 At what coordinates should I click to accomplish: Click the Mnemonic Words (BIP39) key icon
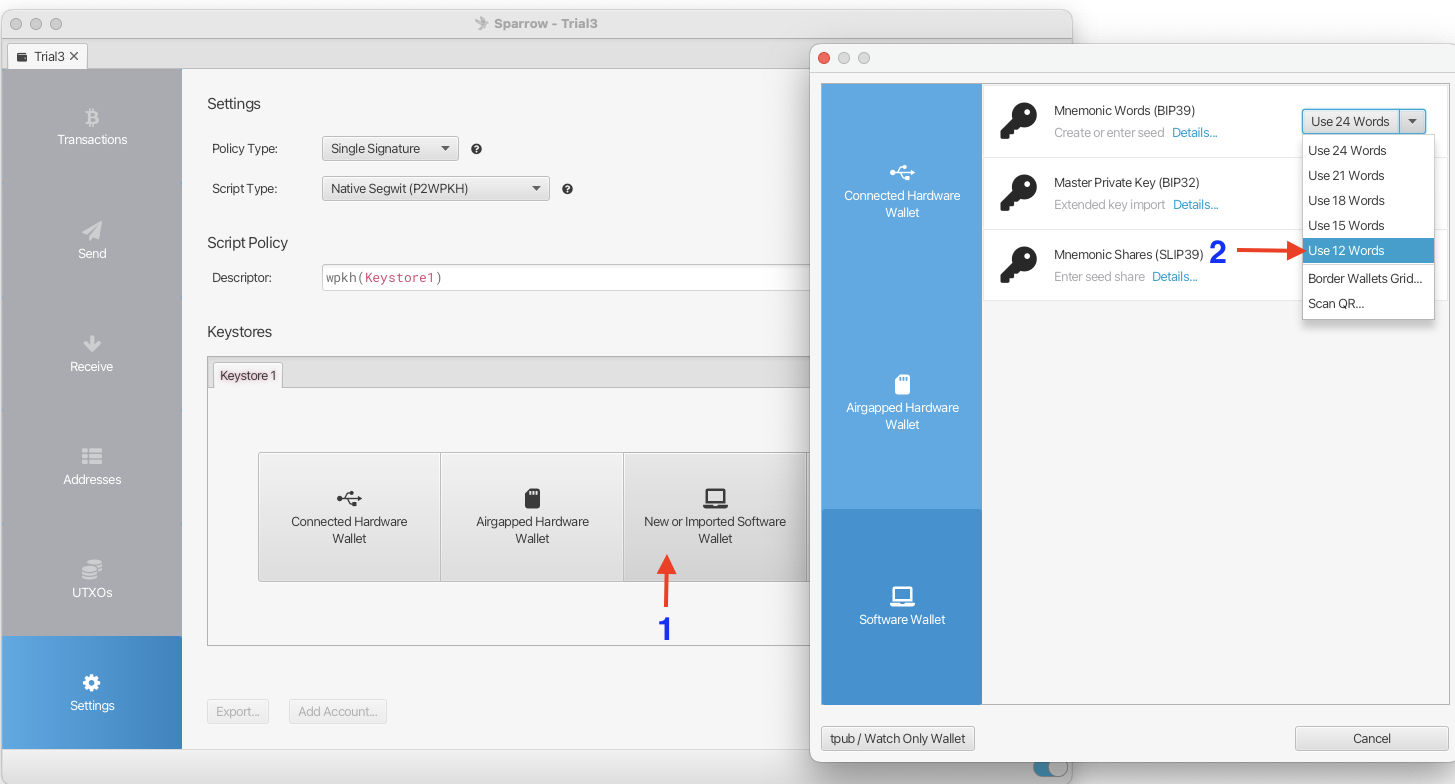[1018, 121]
